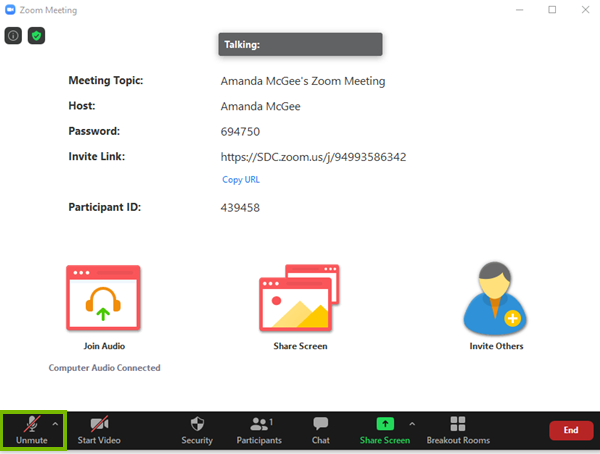Click the Join Audio headphone graphic

point(103,298)
